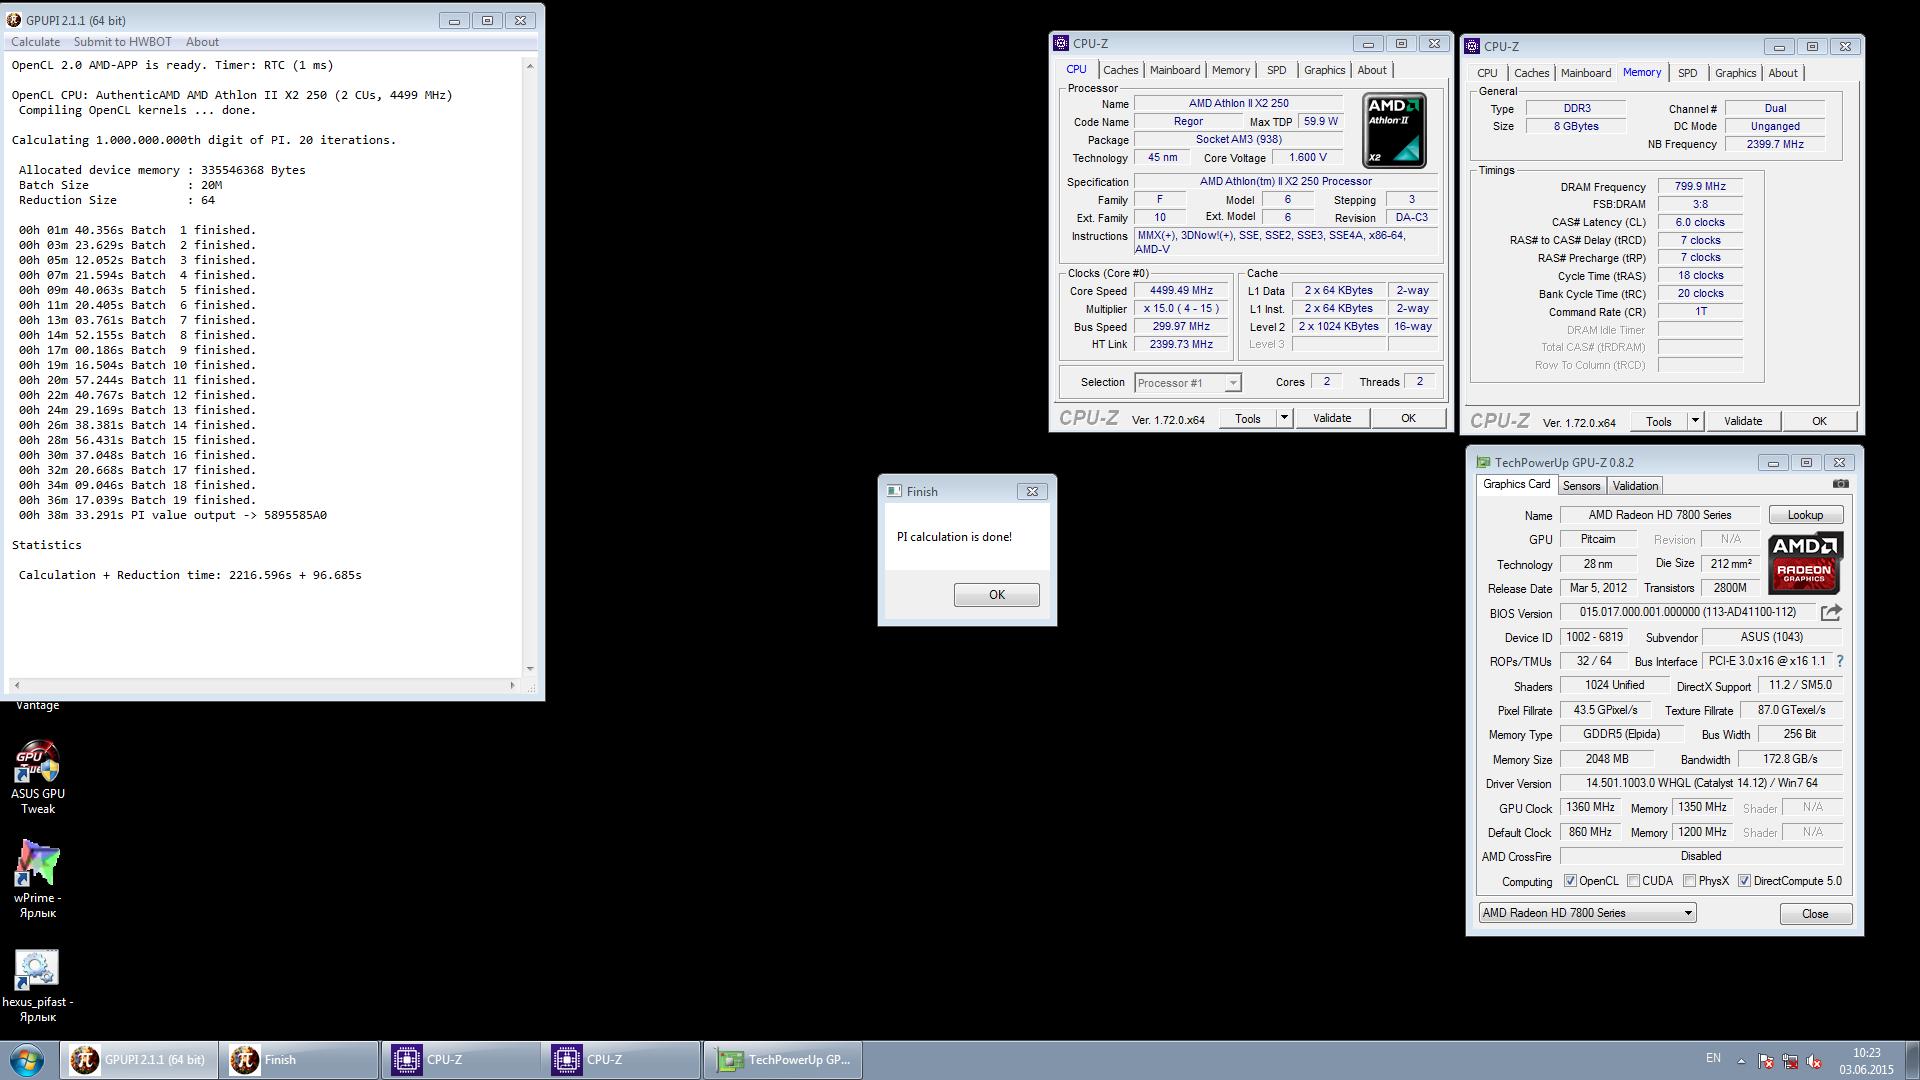Click Close button in GPU-Z
Image resolution: width=1920 pixels, height=1080 pixels.
point(1815,914)
